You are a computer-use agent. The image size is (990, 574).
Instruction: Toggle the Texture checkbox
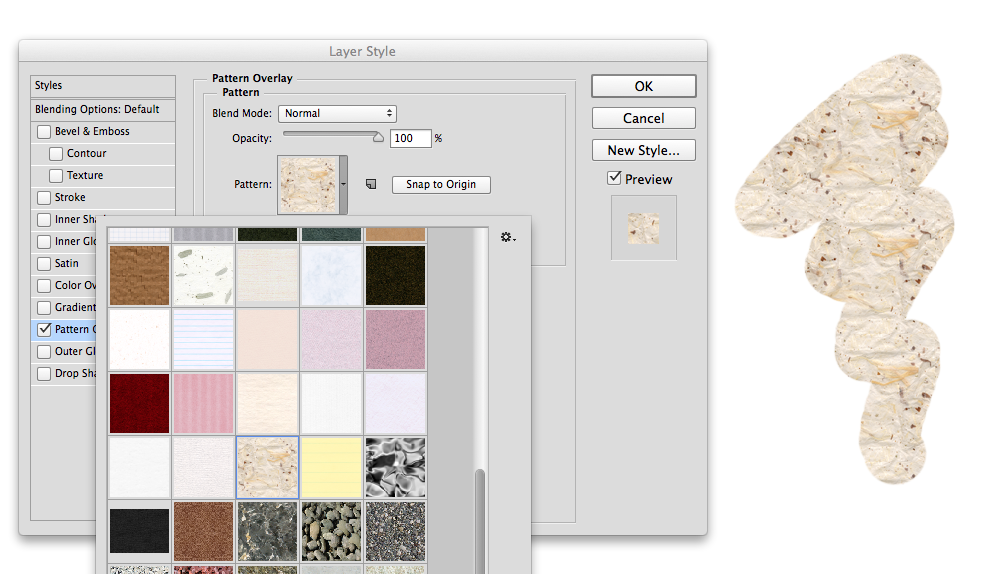pyautogui.click(x=56, y=176)
